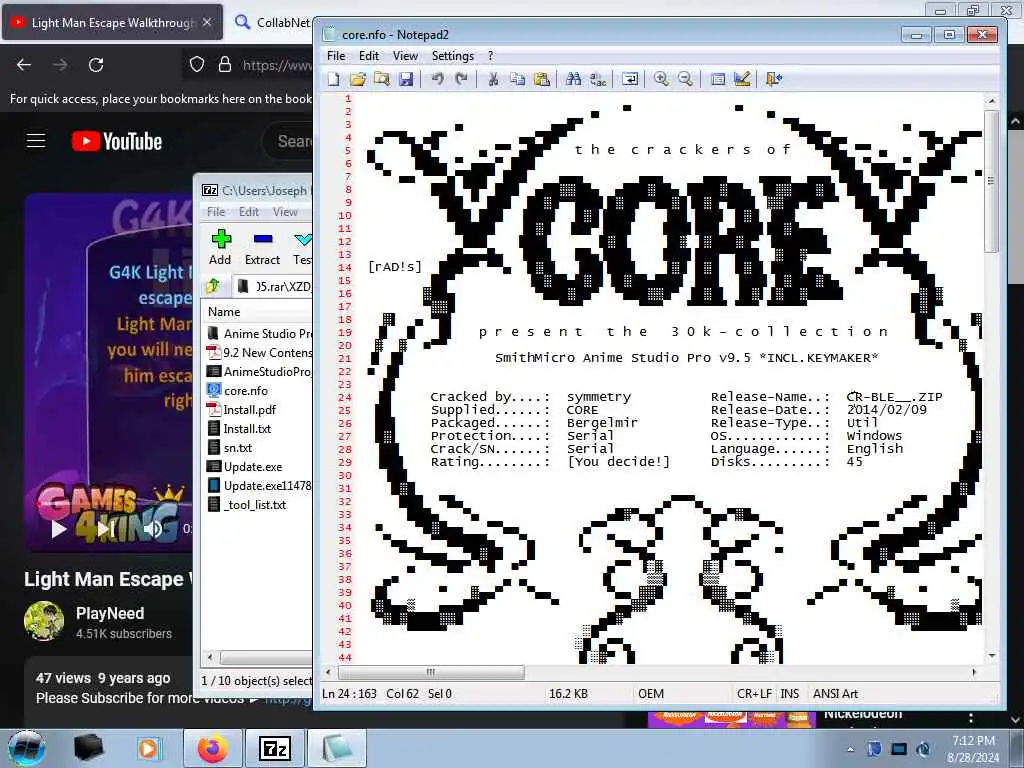The width and height of the screenshot is (1024, 768).
Task: Open the YouTube hamburger guide menu
Action: 36,140
